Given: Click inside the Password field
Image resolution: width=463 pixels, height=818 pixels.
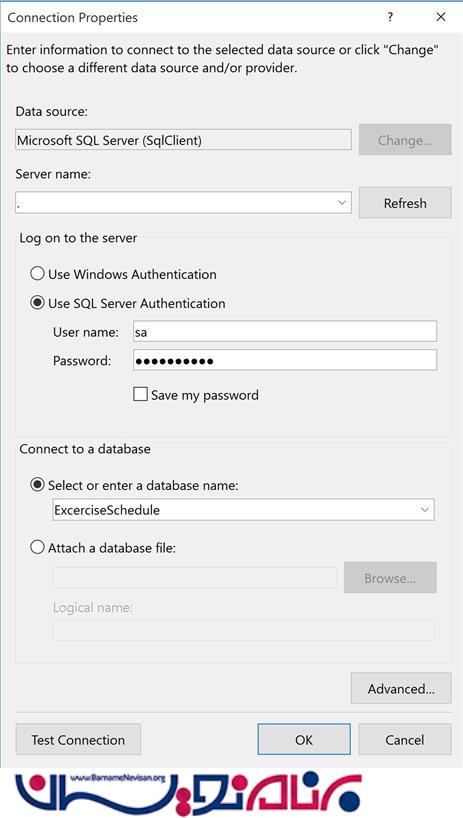Looking at the screenshot, I should coord(285,360).
